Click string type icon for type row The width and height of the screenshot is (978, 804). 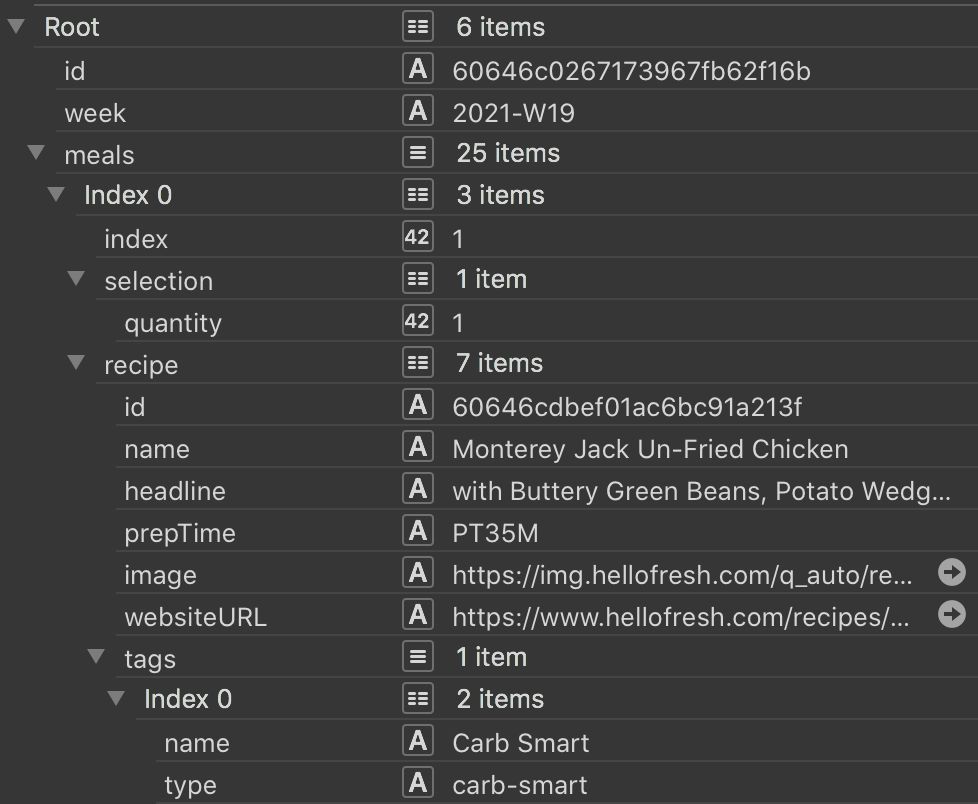click(x=417, y=783)
